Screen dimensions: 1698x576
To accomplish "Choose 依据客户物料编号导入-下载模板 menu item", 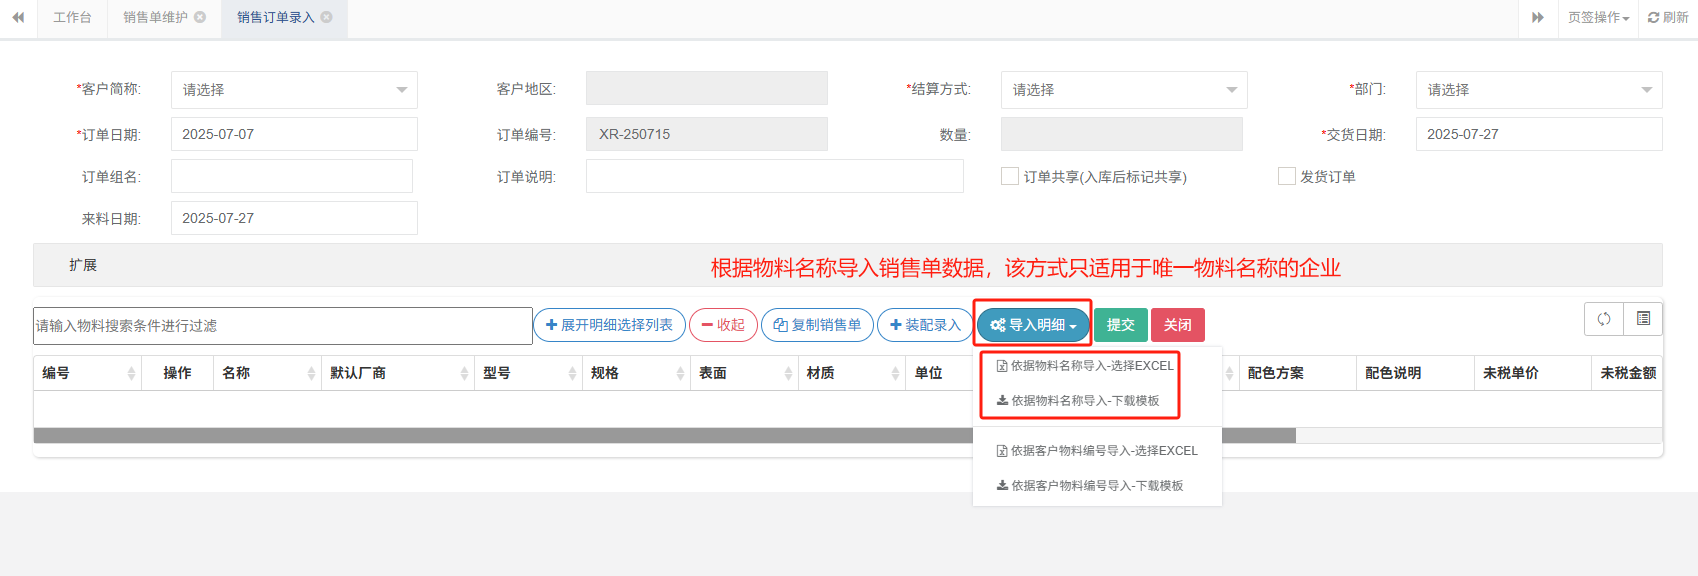I will click(x=1096, y=486).
